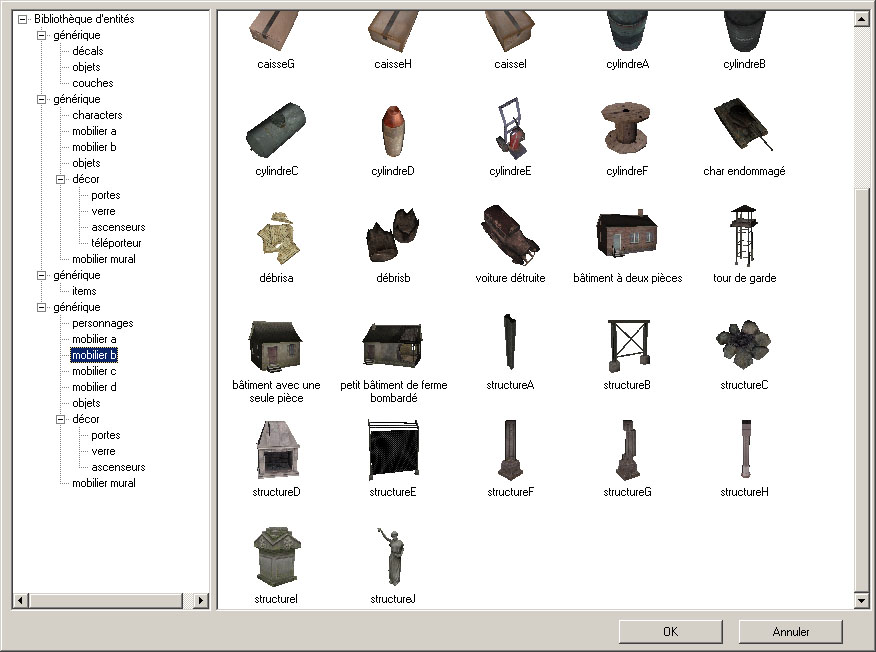
Task: Open the mobilier d category
Action: (94, 387)
